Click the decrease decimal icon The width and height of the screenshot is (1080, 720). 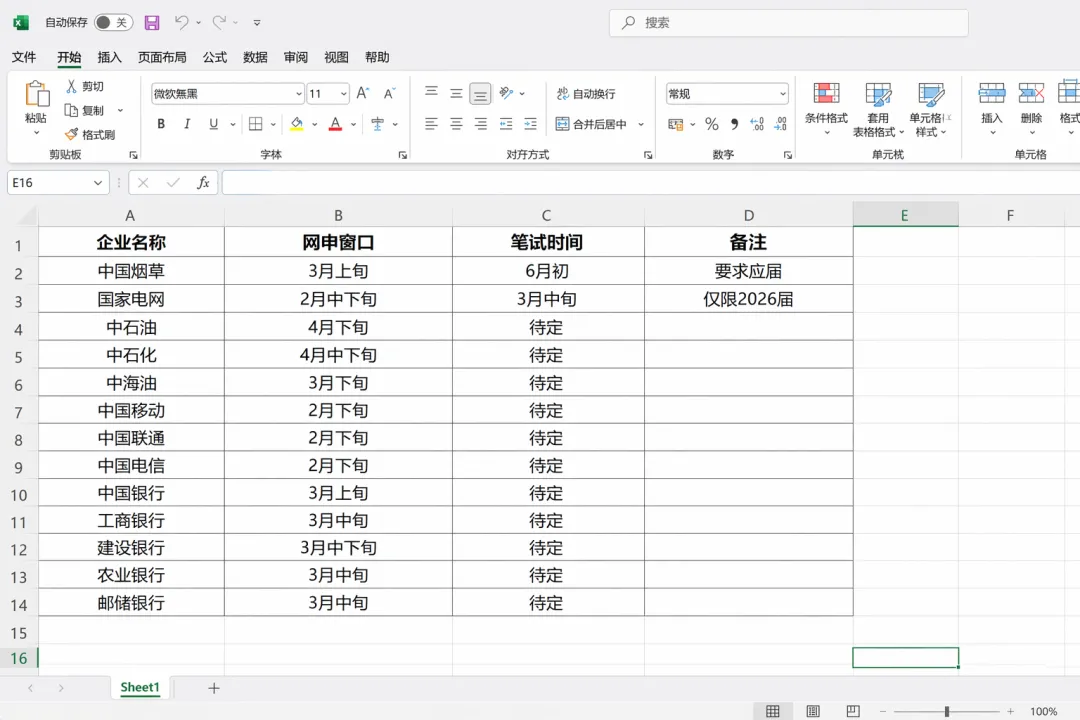pyautogui.click(x=780, y=124)
